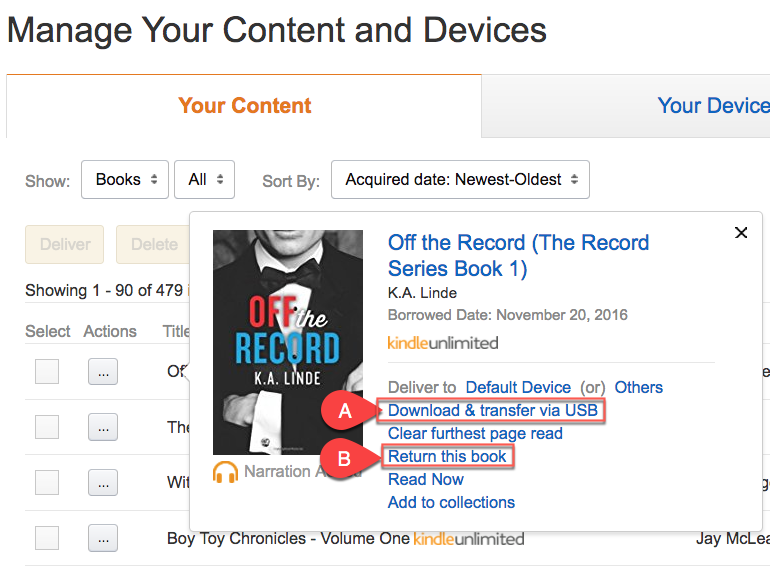The image size is (771, 580).
Task: Click the Delete button
Action: (x=153, y=244)
